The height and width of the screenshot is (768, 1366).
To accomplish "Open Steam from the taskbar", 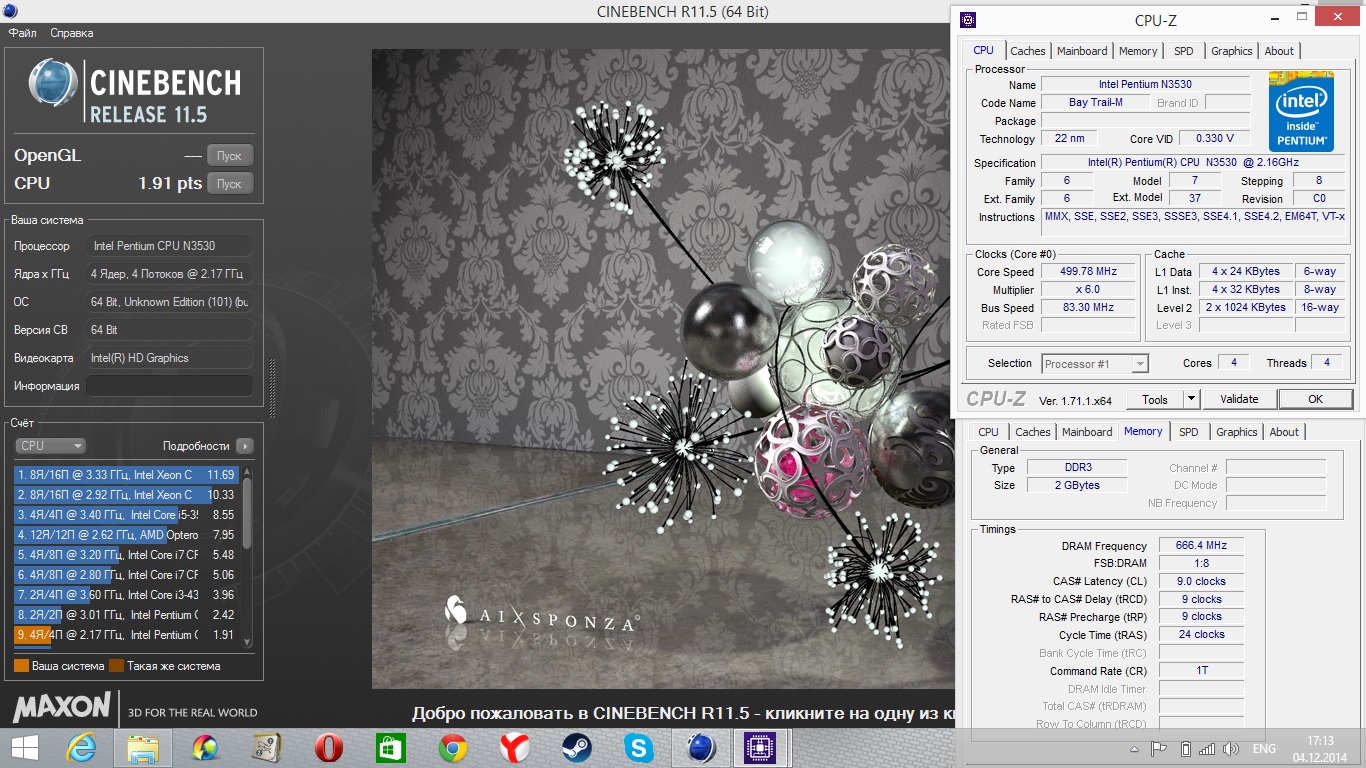I will coord(577,747).
